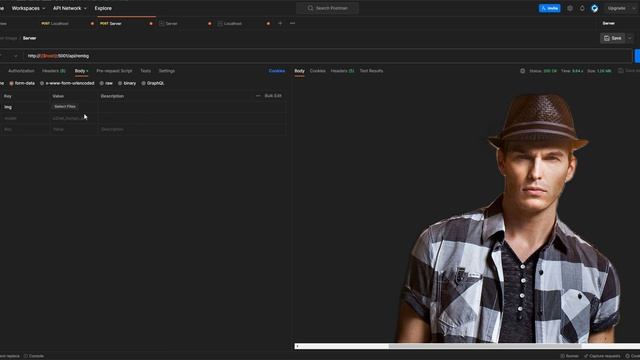The image size is (640, 360).
Task: Expand the Save options arrow
Action: (630, 38)
